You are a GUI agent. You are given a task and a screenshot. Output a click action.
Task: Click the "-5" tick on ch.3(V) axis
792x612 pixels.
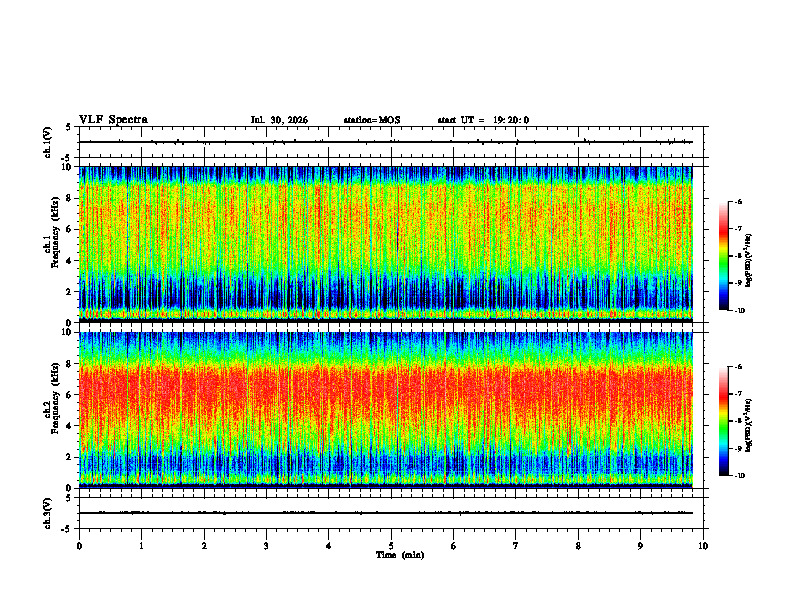67,529
